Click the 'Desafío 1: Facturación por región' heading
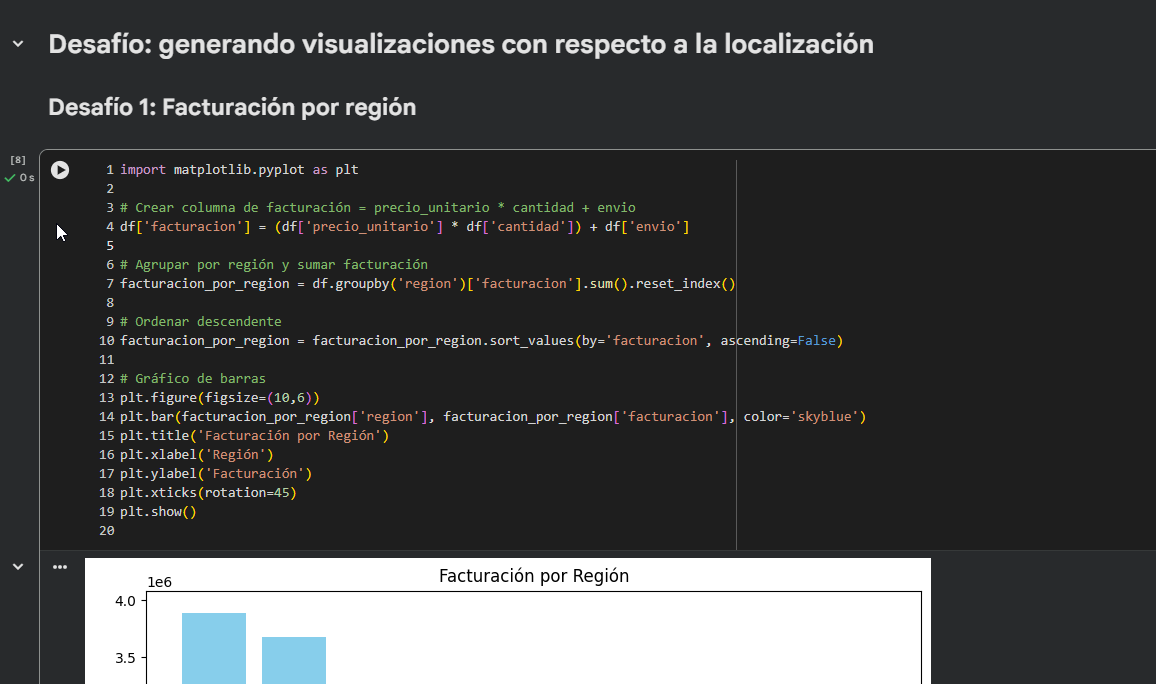The image size is (1156, 684). pos(233,107)
